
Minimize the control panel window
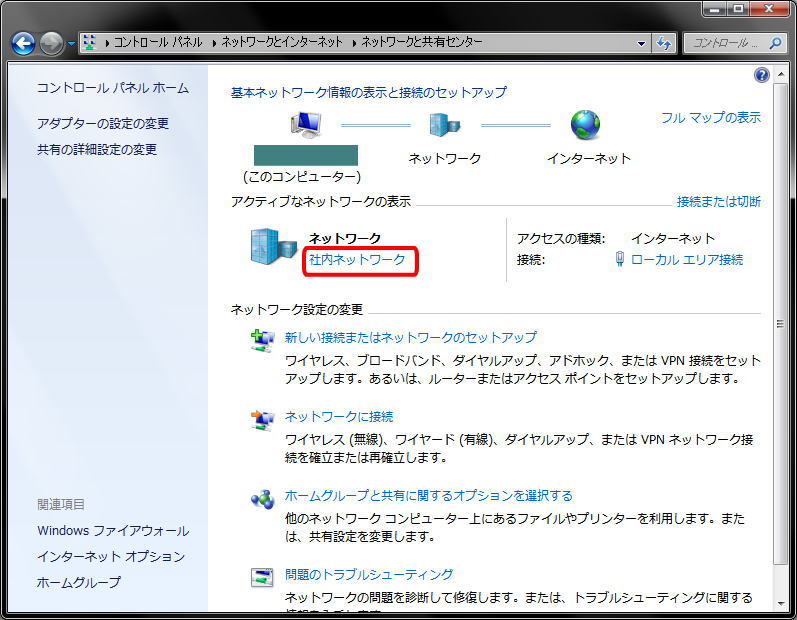coord(715,9)
